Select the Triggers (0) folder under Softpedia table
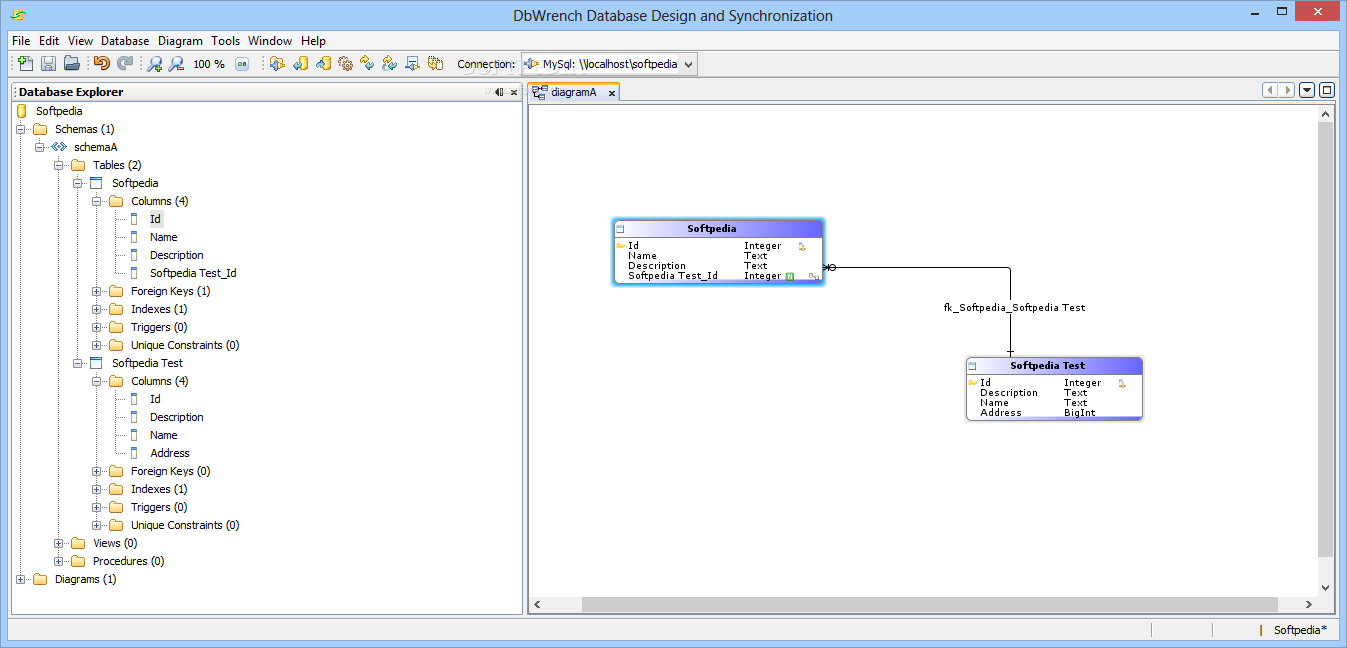1347x648 pixels. pyautogui.click(x=159, y=327)
